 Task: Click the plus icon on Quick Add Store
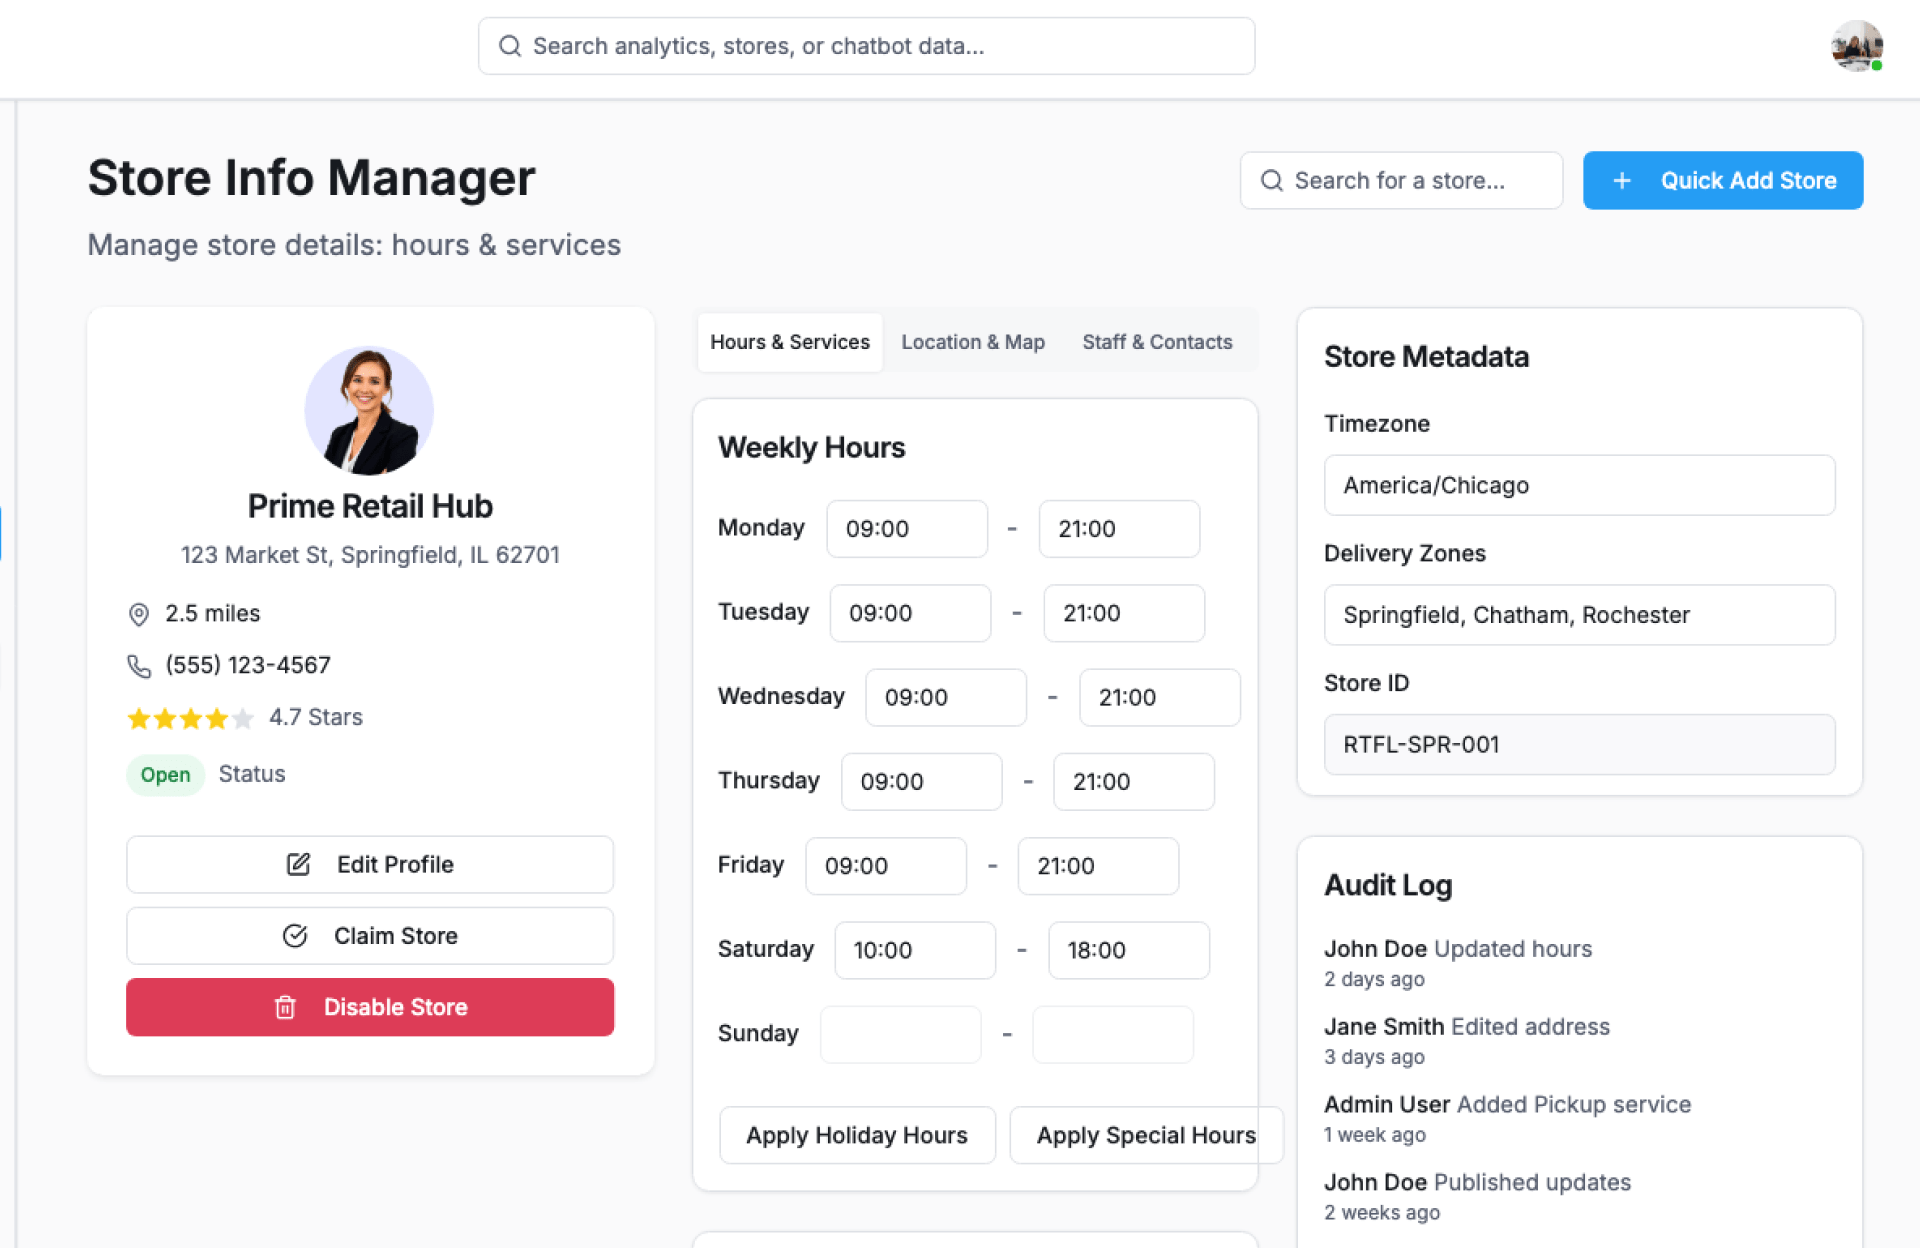[1622, 181]
